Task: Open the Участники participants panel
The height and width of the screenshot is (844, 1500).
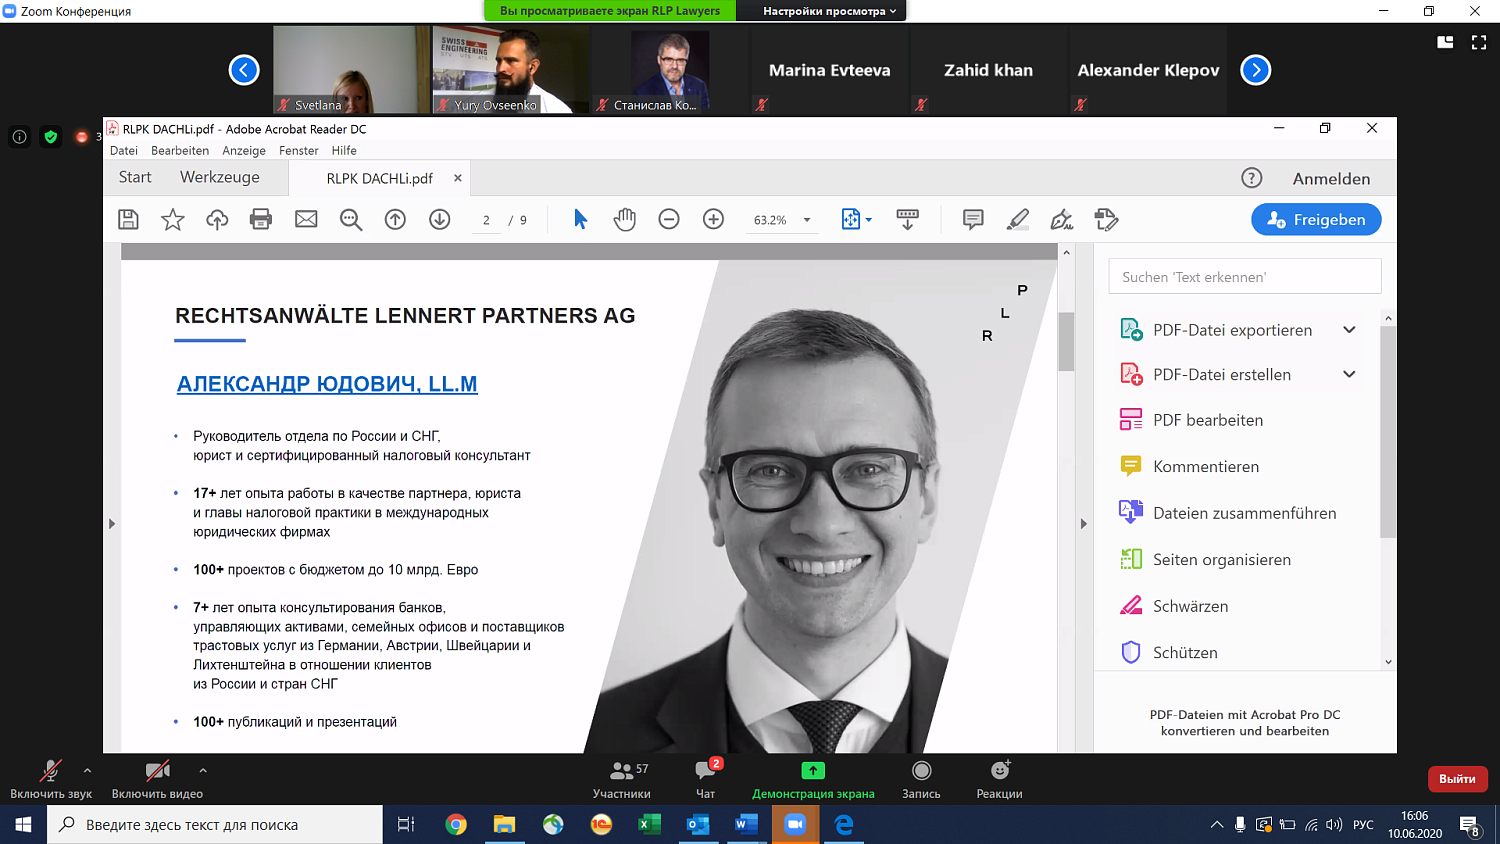Action: pyautogui.click(x=622, y=779)
